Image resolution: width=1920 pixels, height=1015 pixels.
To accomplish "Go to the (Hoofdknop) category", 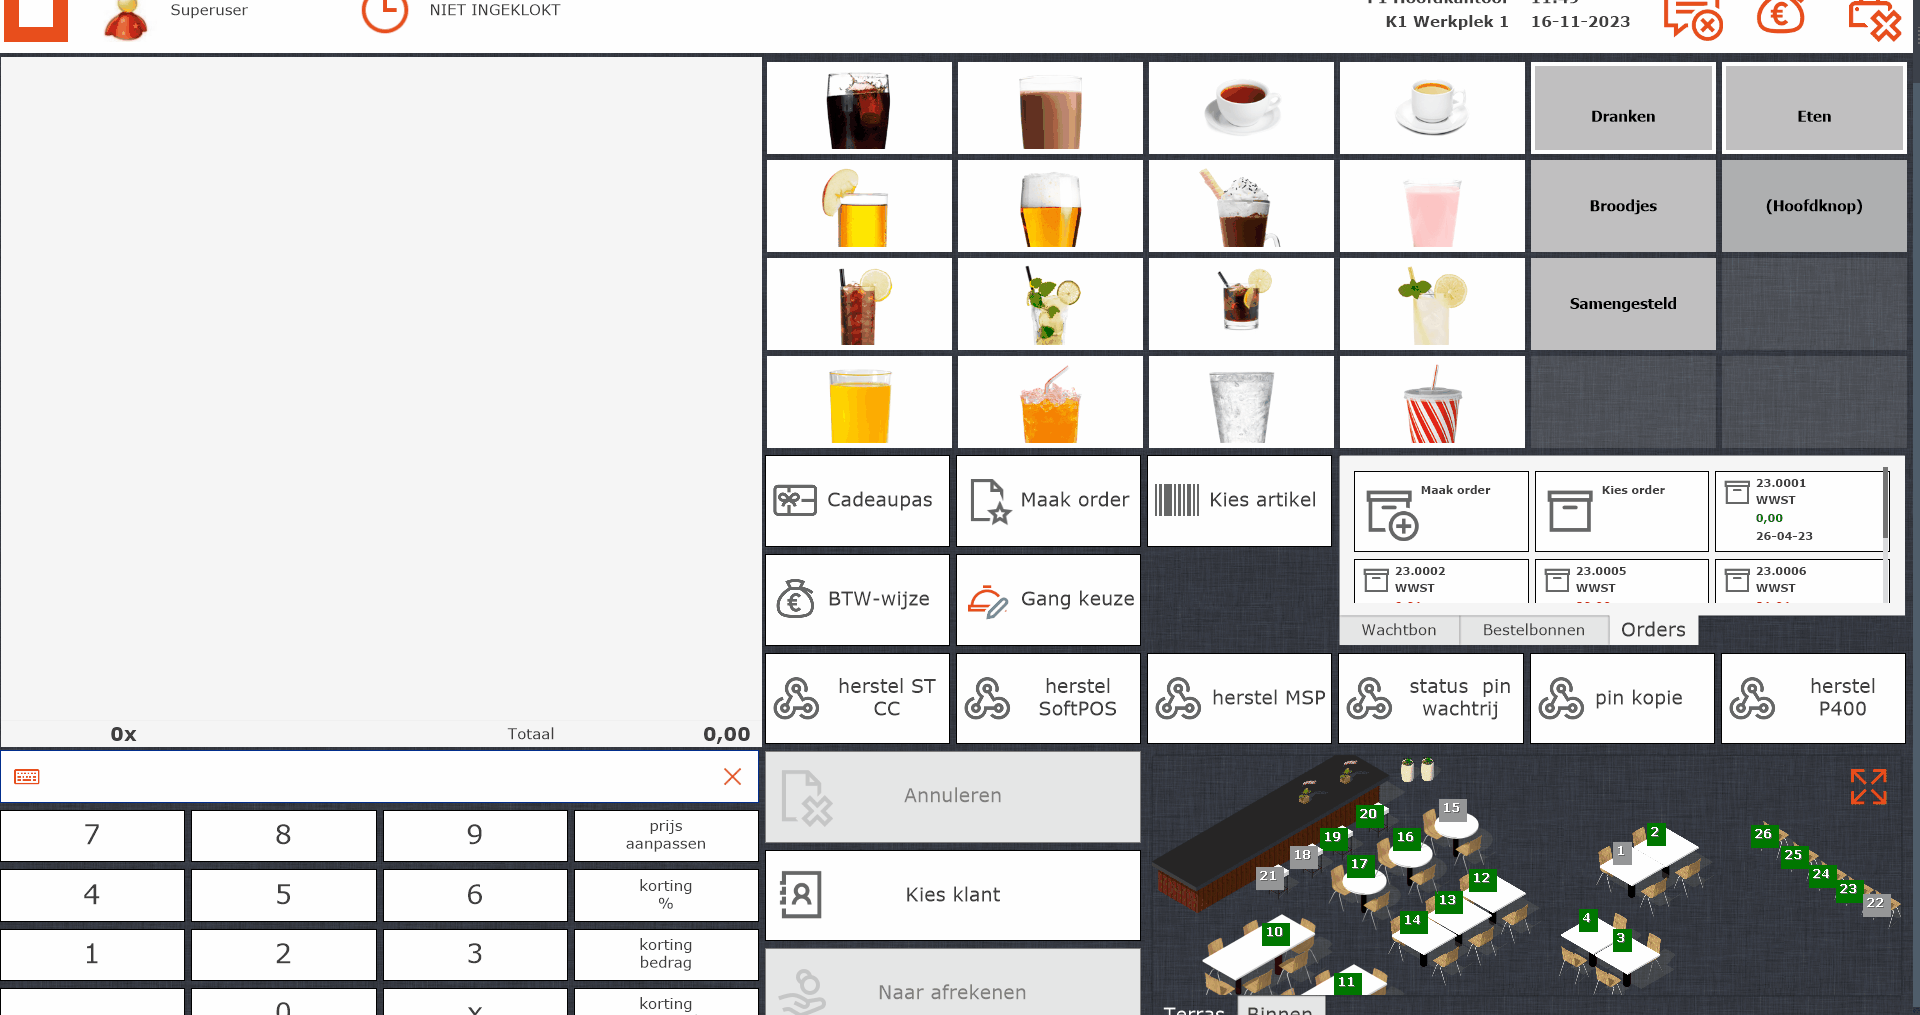I will click(1814, 206).
